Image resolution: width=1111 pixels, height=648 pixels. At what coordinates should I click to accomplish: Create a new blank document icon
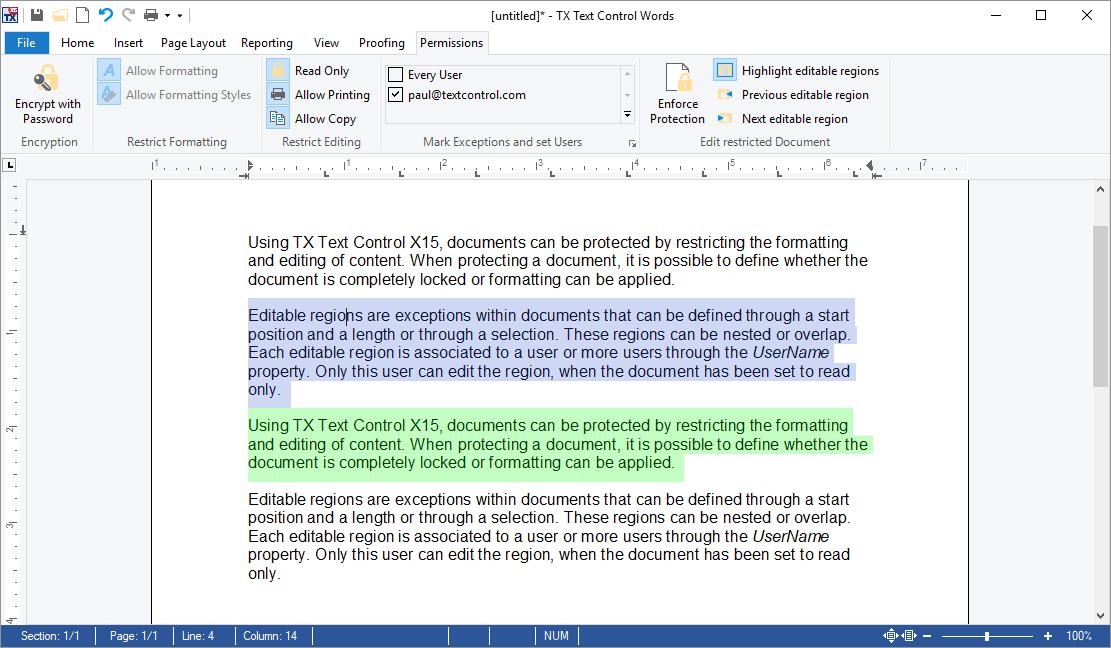[83, 15]
